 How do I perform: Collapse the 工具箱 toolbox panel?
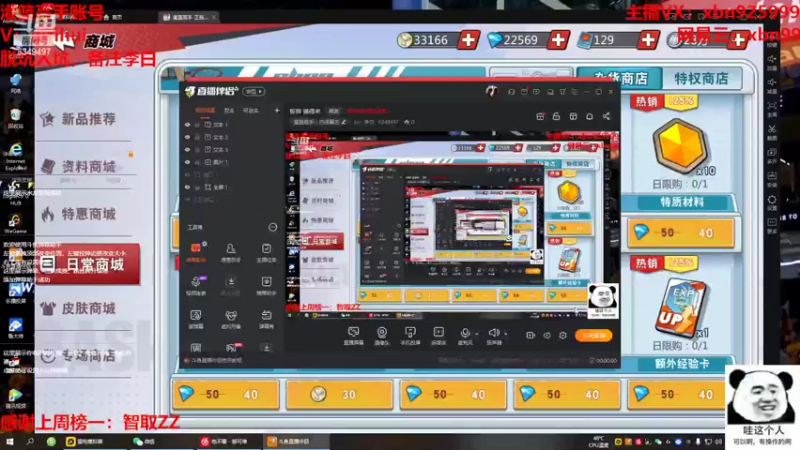[273, 227]
